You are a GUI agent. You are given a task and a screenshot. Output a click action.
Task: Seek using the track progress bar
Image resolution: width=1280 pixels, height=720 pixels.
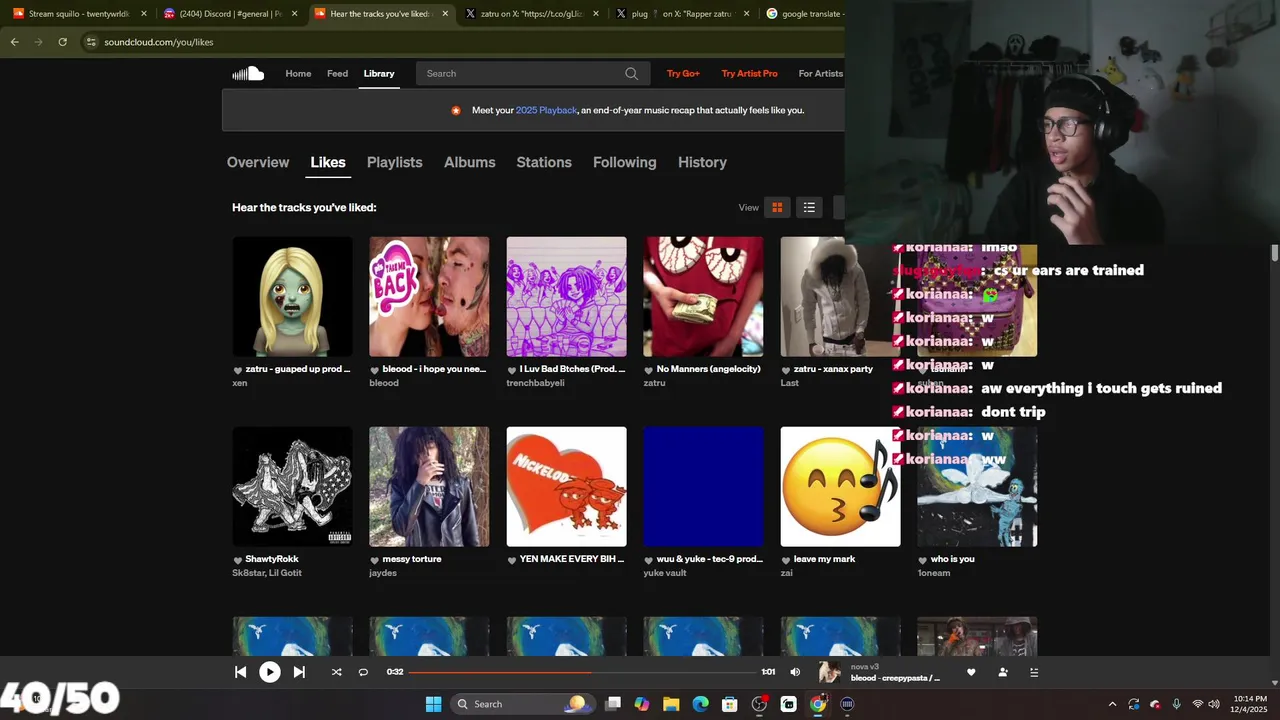click(x=582, y=672)
